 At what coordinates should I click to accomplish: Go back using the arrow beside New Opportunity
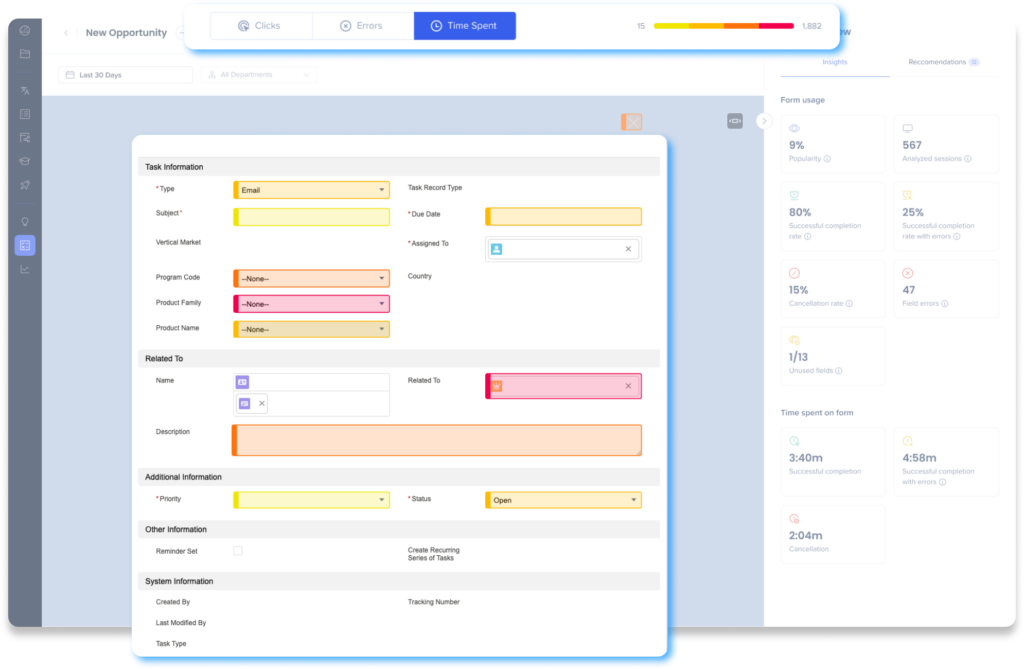tap(66, 33)
